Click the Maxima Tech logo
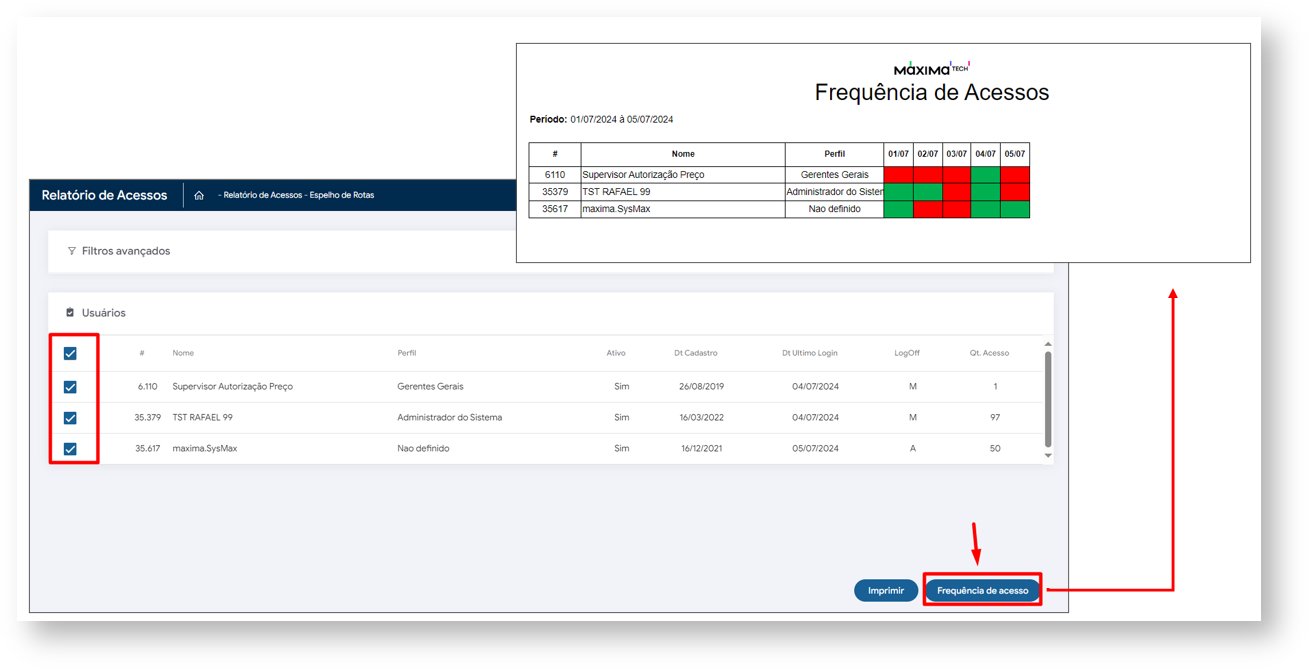 coord(931,68)
